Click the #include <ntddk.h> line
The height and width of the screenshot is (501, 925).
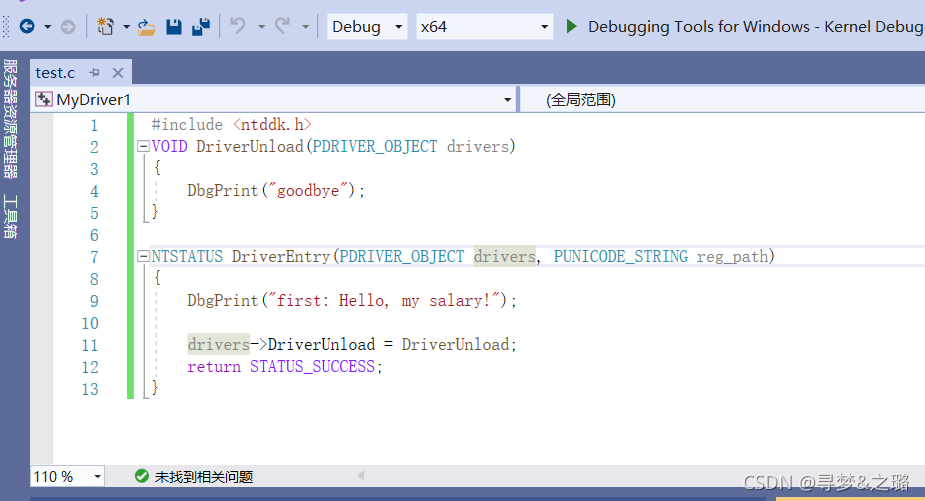(x=231, y=125)
